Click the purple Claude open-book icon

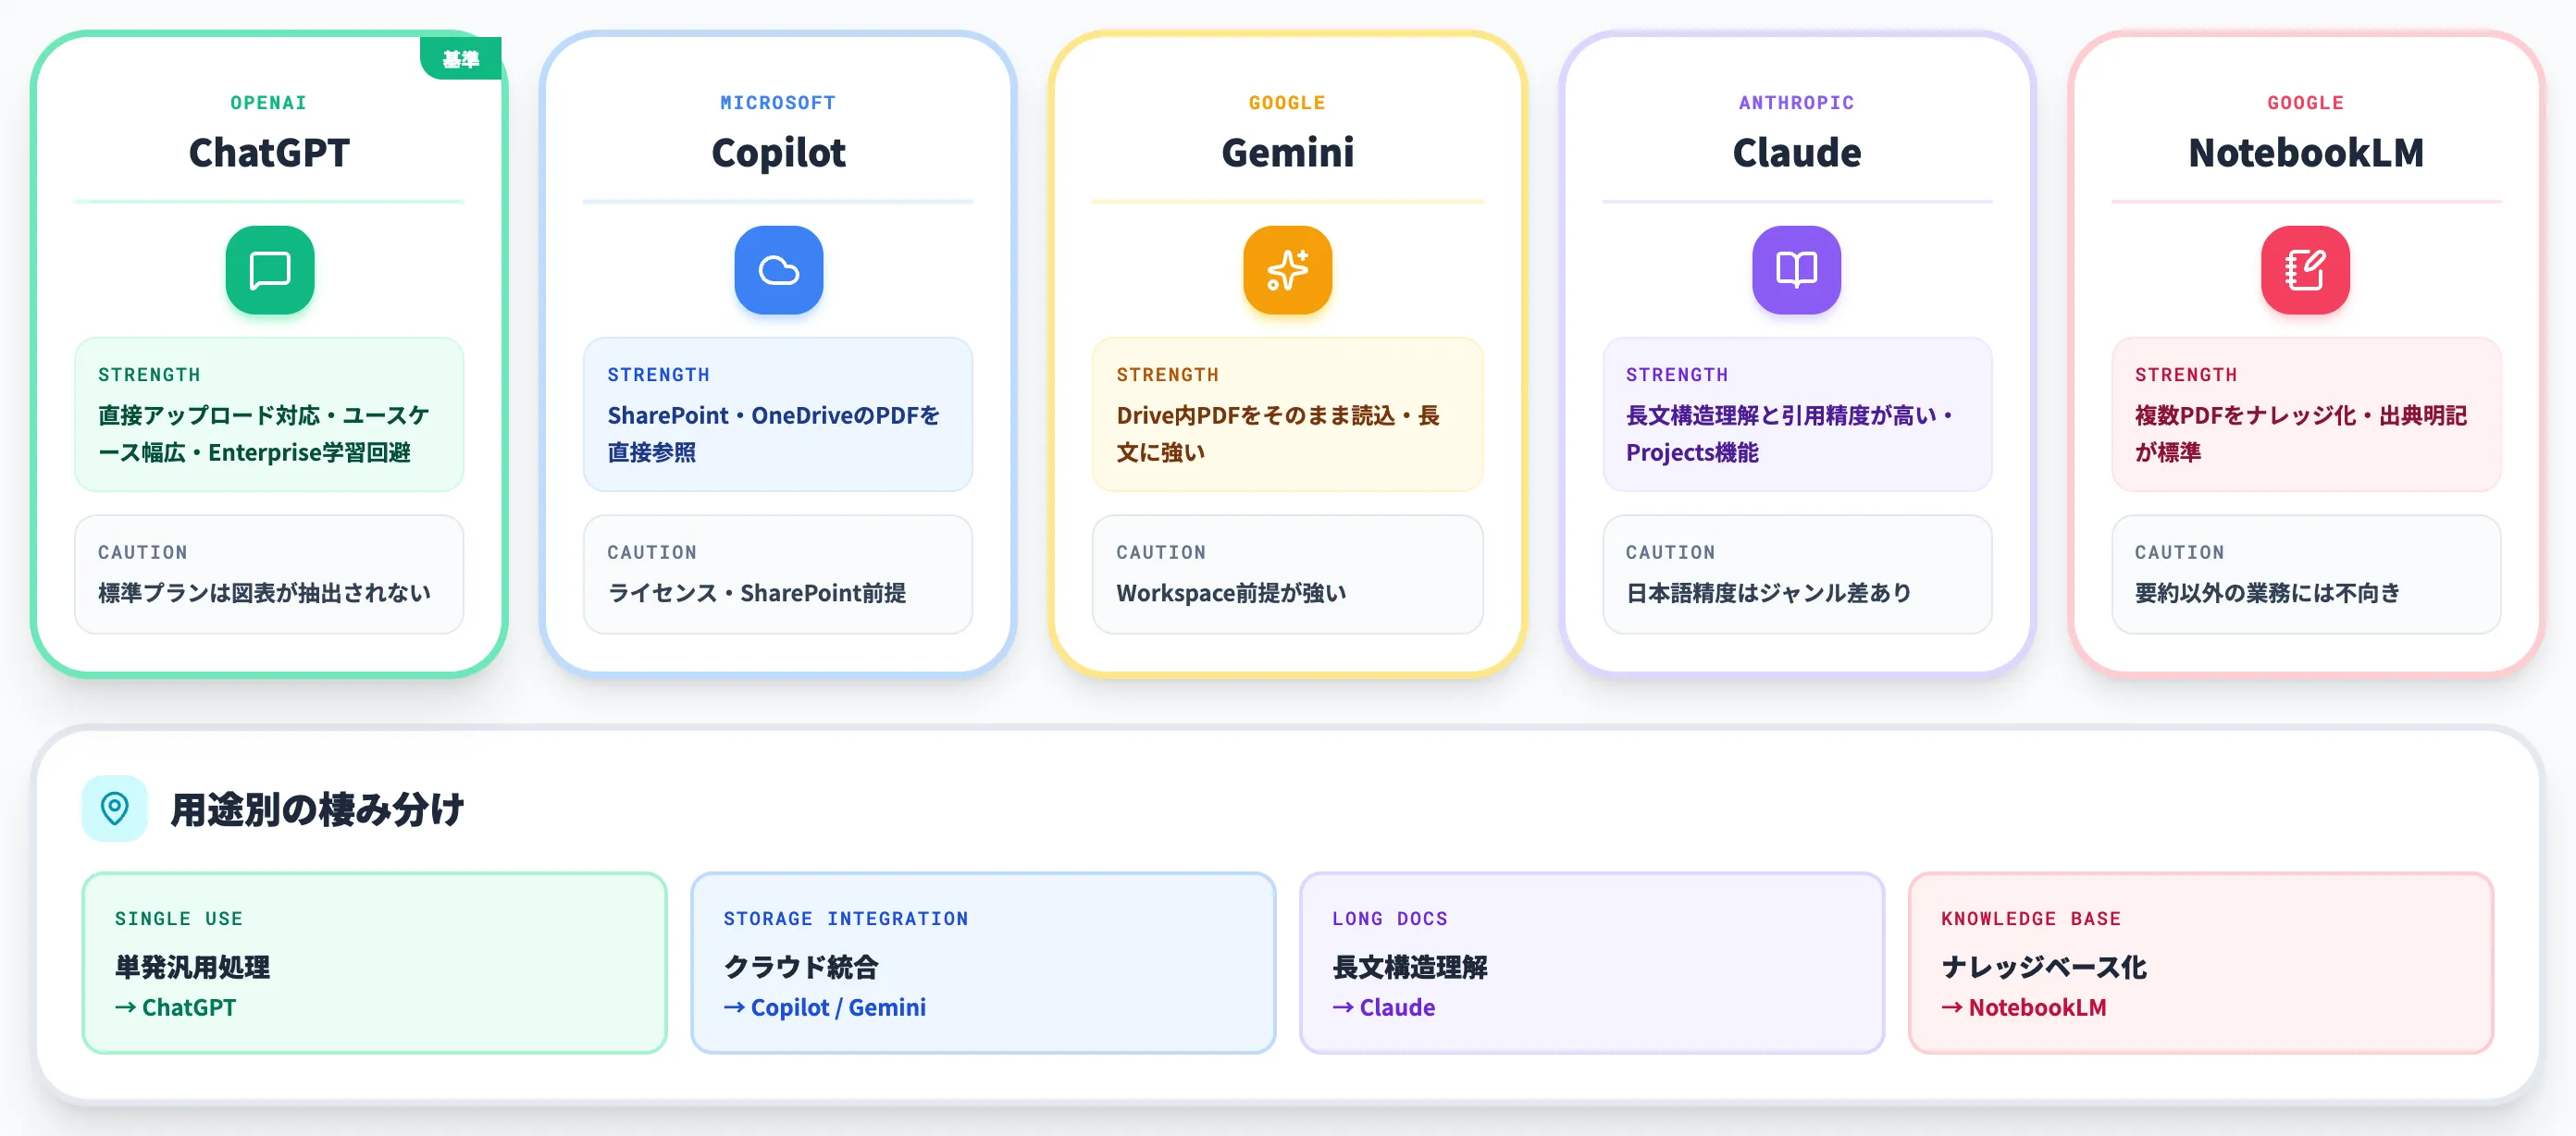[x=1796, y=270]
